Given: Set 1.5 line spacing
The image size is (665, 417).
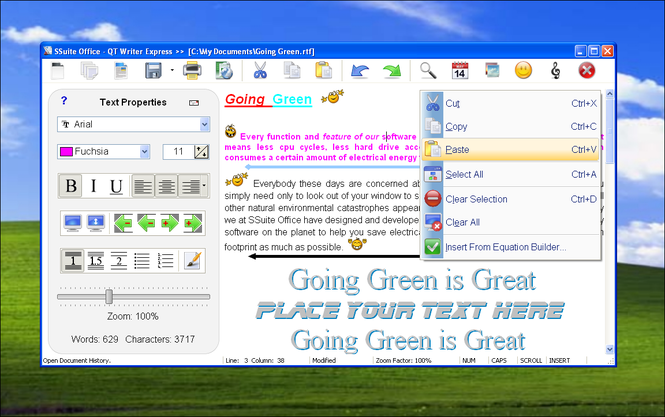Looking at the screenshot, I should coord(96,260).
